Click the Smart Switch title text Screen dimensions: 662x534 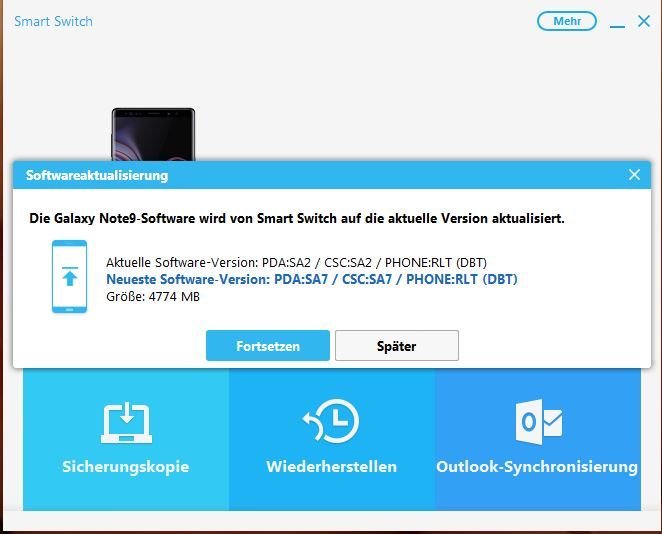(53, 21)
